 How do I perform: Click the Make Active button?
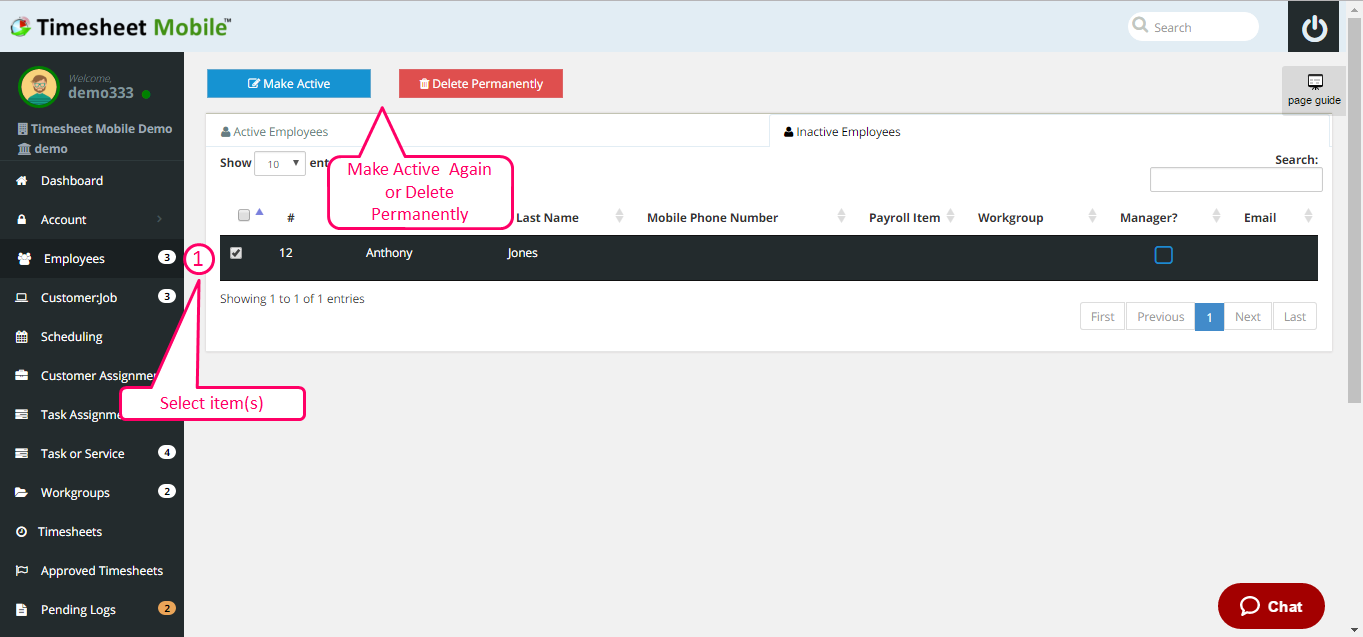click(289, 84)
